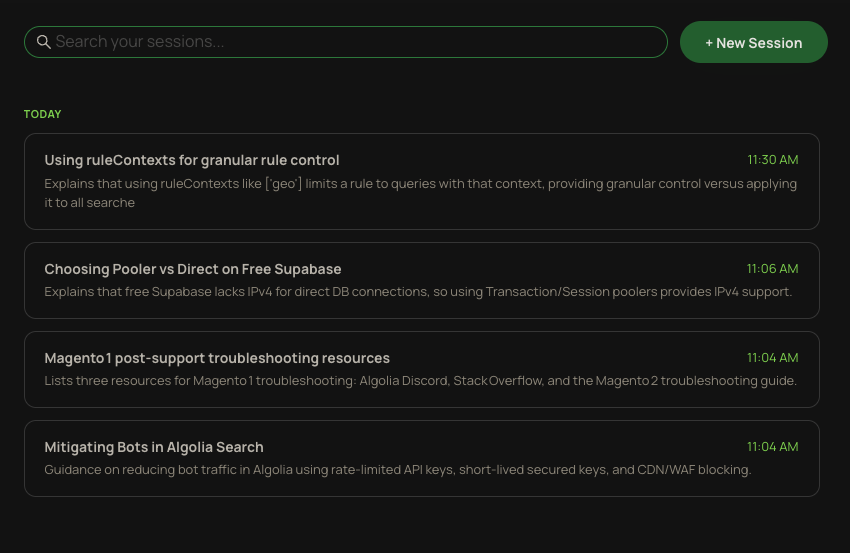850x553 pixels.
Task: Click the 11:30 AM timestamp
Action: click(772, 160)
